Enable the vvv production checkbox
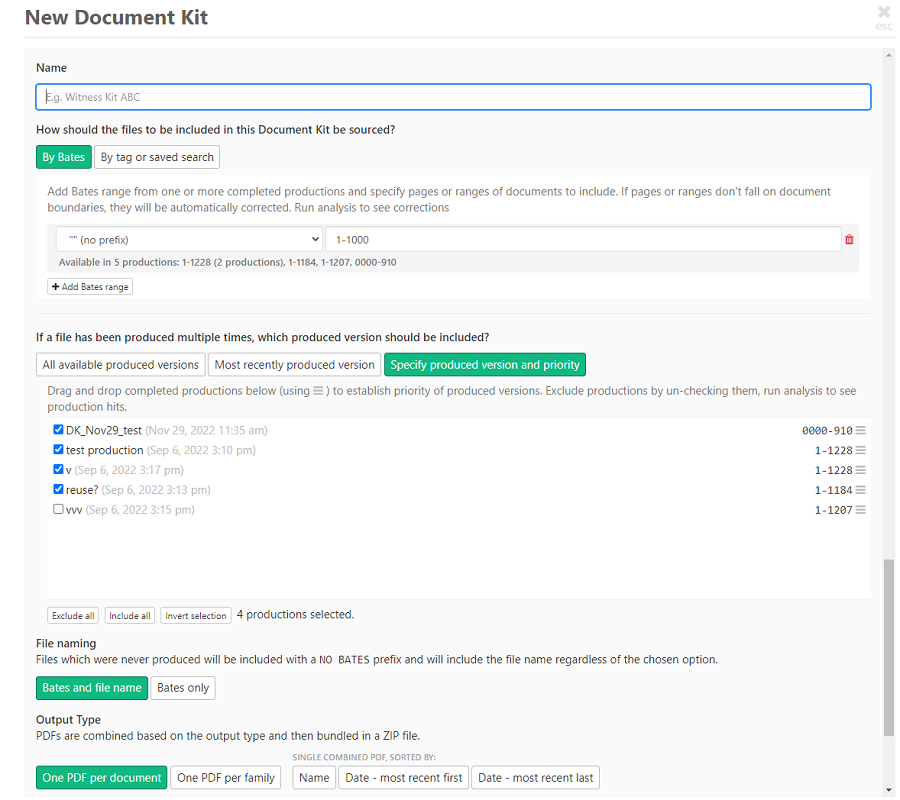 (58, 510)
